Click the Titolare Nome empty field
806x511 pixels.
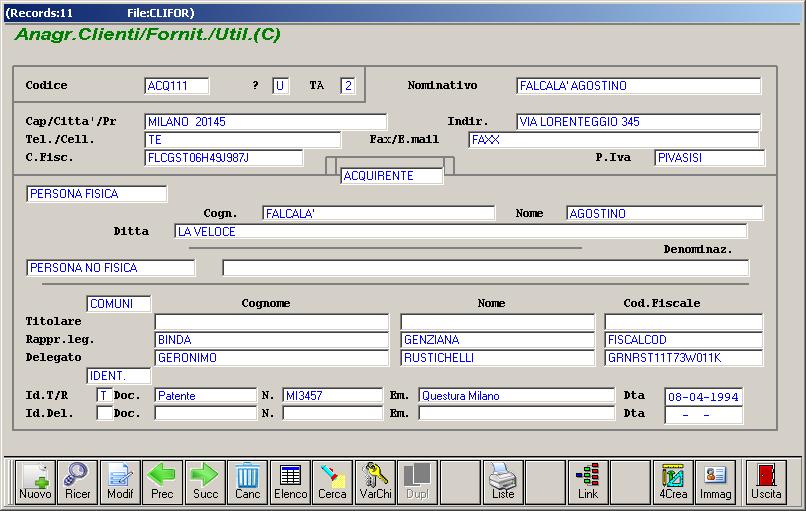point(498,322)
